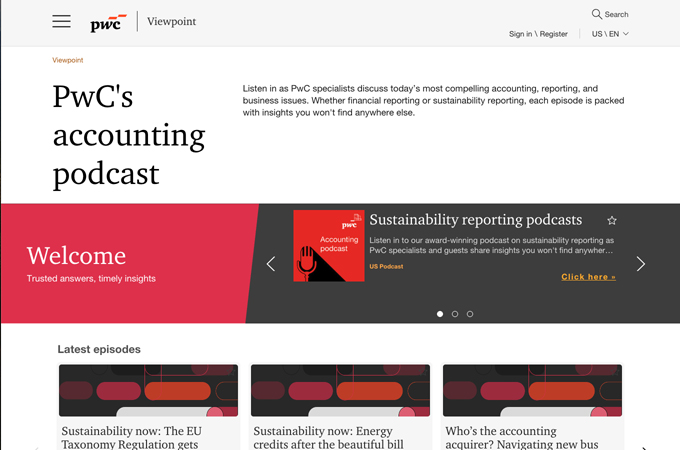This screenshot has width=680, height=450.
Task: Select the second carousel dot
Action: pyautogui.click(x=455, y=314)
